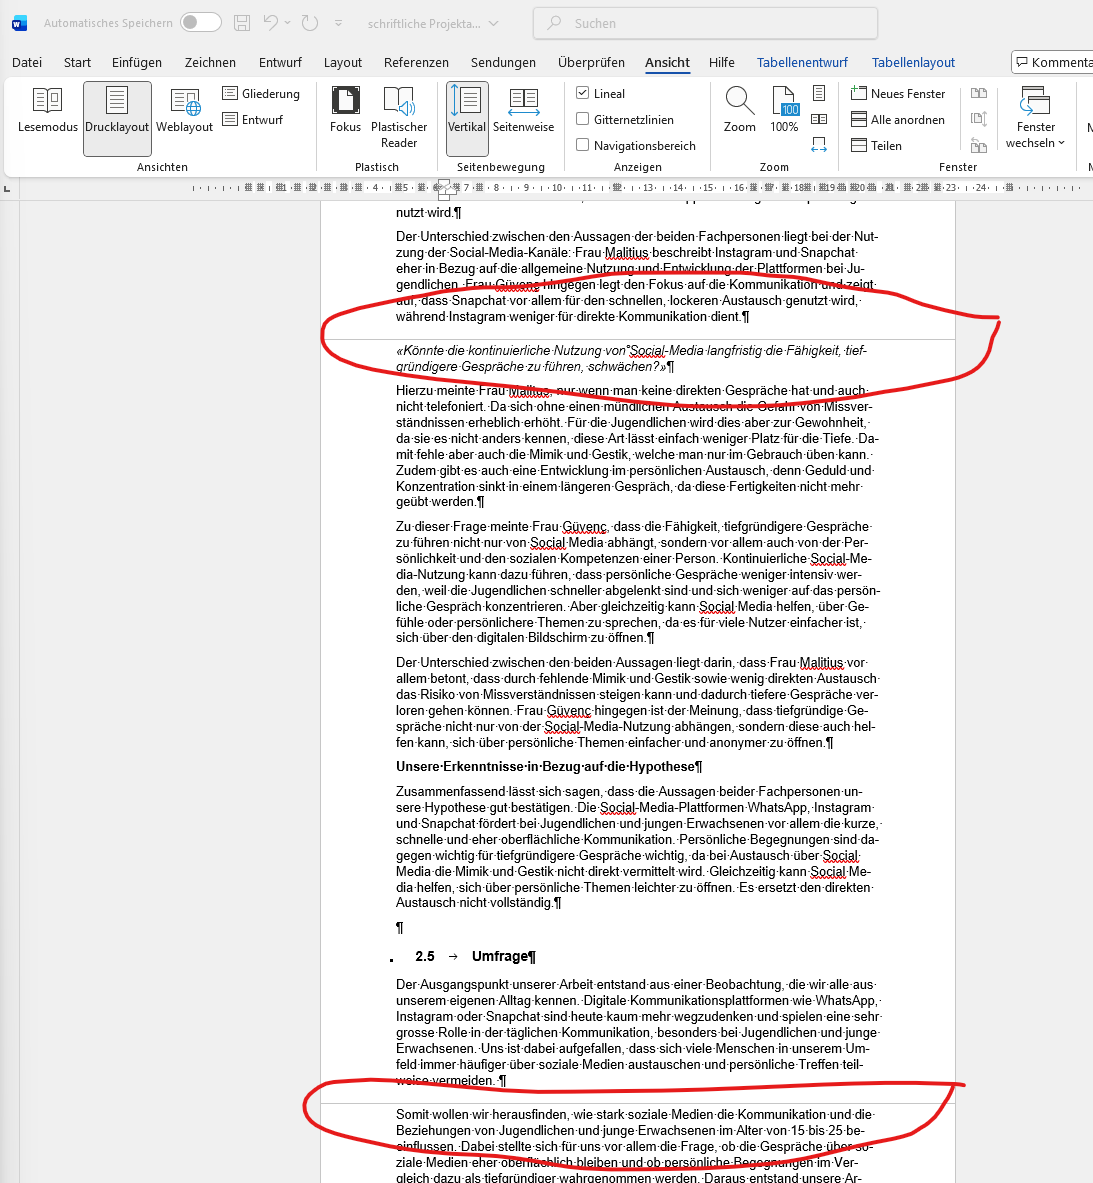Image resolution: width=1093 pixels, height=1183 pixels.
Task: Expand the undo history dropdown
Action: [x=287, y=23]
